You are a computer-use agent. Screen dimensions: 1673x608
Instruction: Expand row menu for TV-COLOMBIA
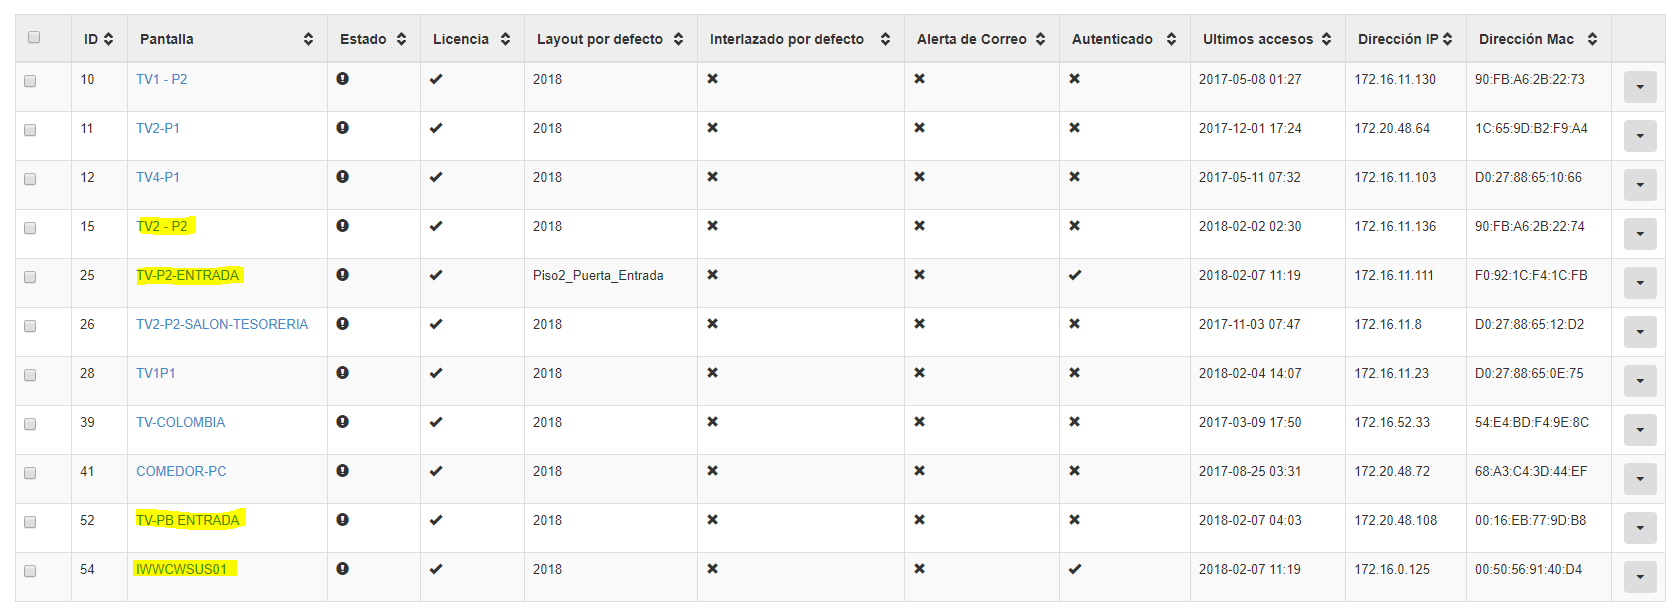point(1640,430)
